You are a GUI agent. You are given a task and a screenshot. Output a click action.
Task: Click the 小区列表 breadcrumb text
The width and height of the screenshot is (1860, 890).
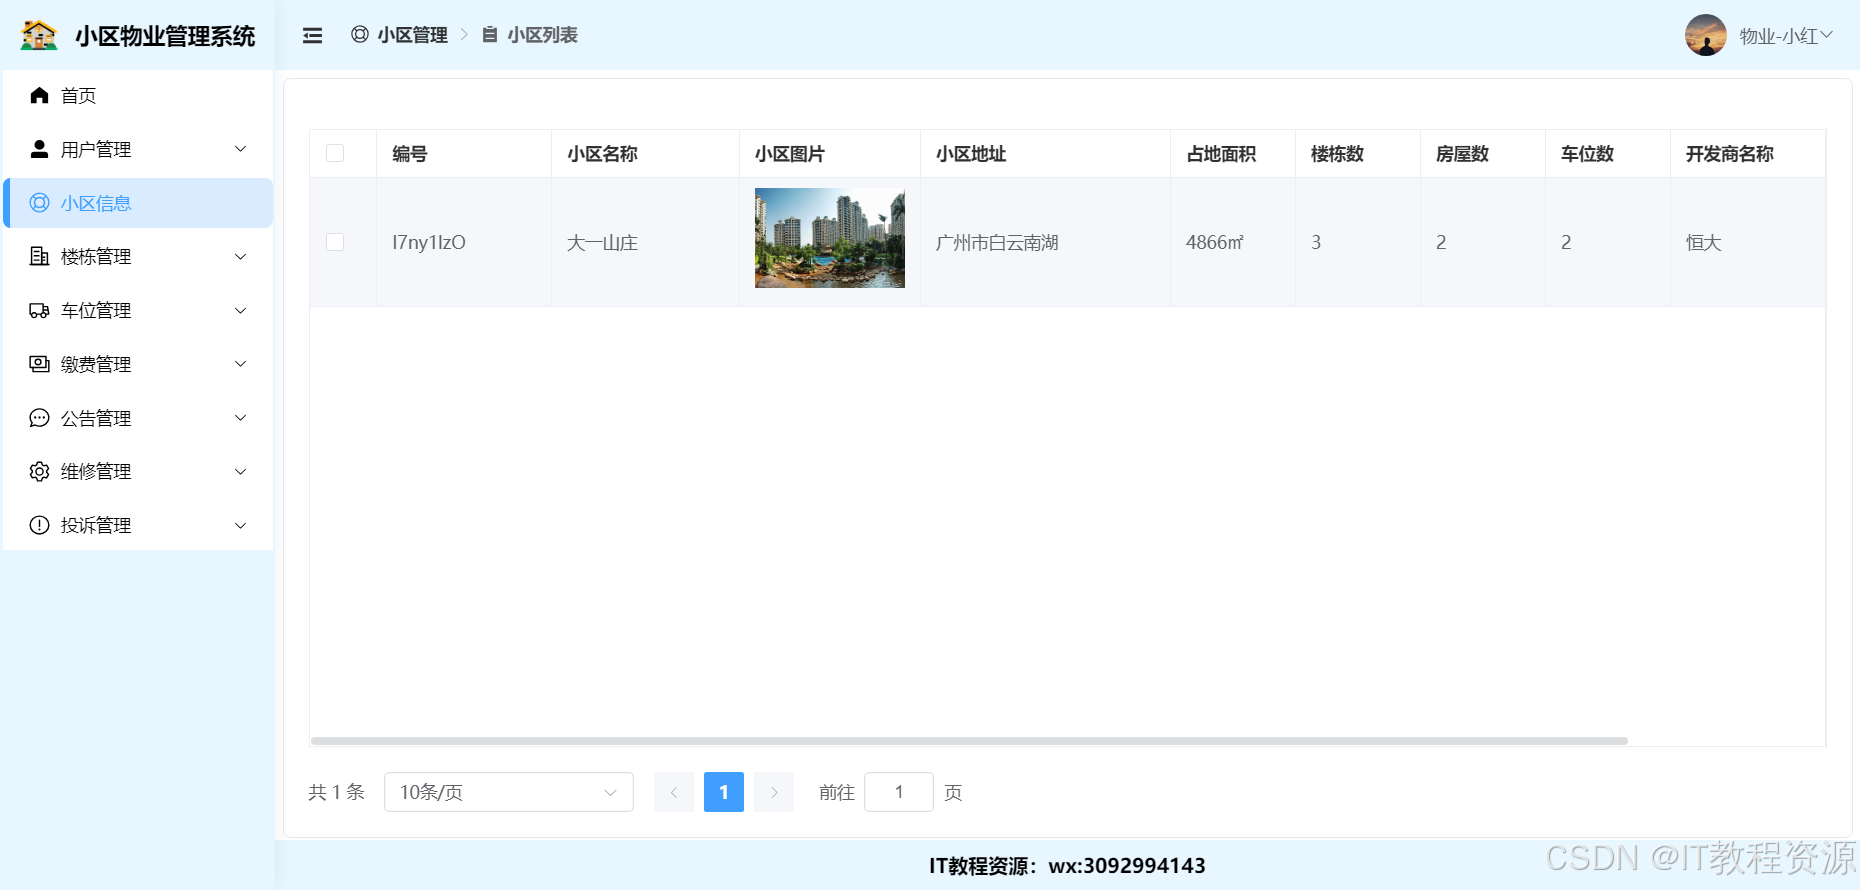coord(543,35)
